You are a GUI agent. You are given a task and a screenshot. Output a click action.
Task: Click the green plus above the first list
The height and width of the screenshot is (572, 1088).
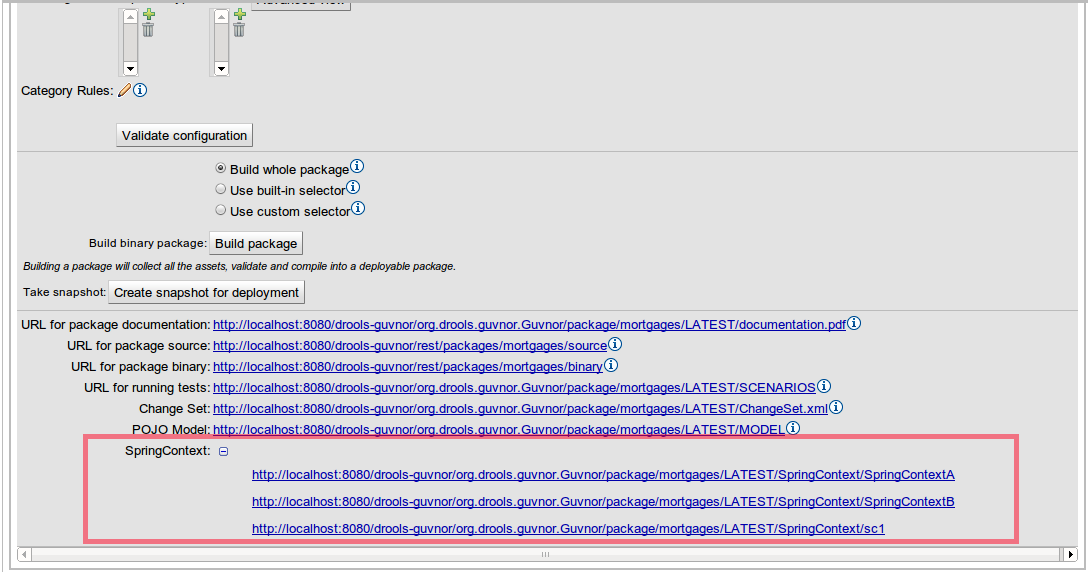pyautogui.click(x=148, y=14)
